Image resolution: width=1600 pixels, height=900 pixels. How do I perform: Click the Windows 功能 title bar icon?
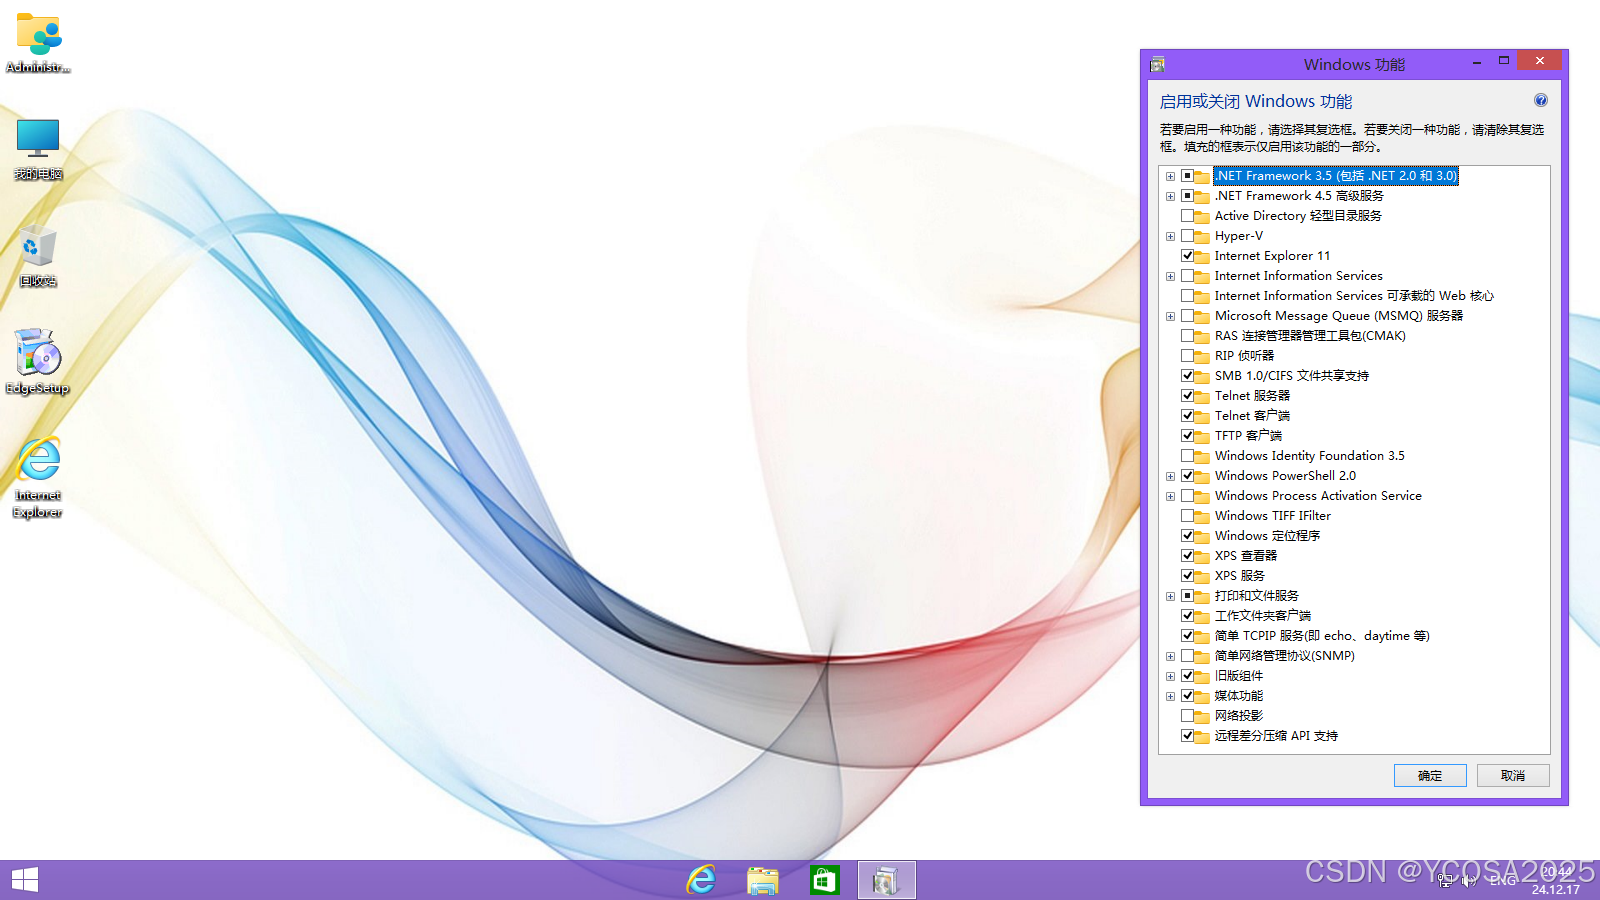[1157, 64]
